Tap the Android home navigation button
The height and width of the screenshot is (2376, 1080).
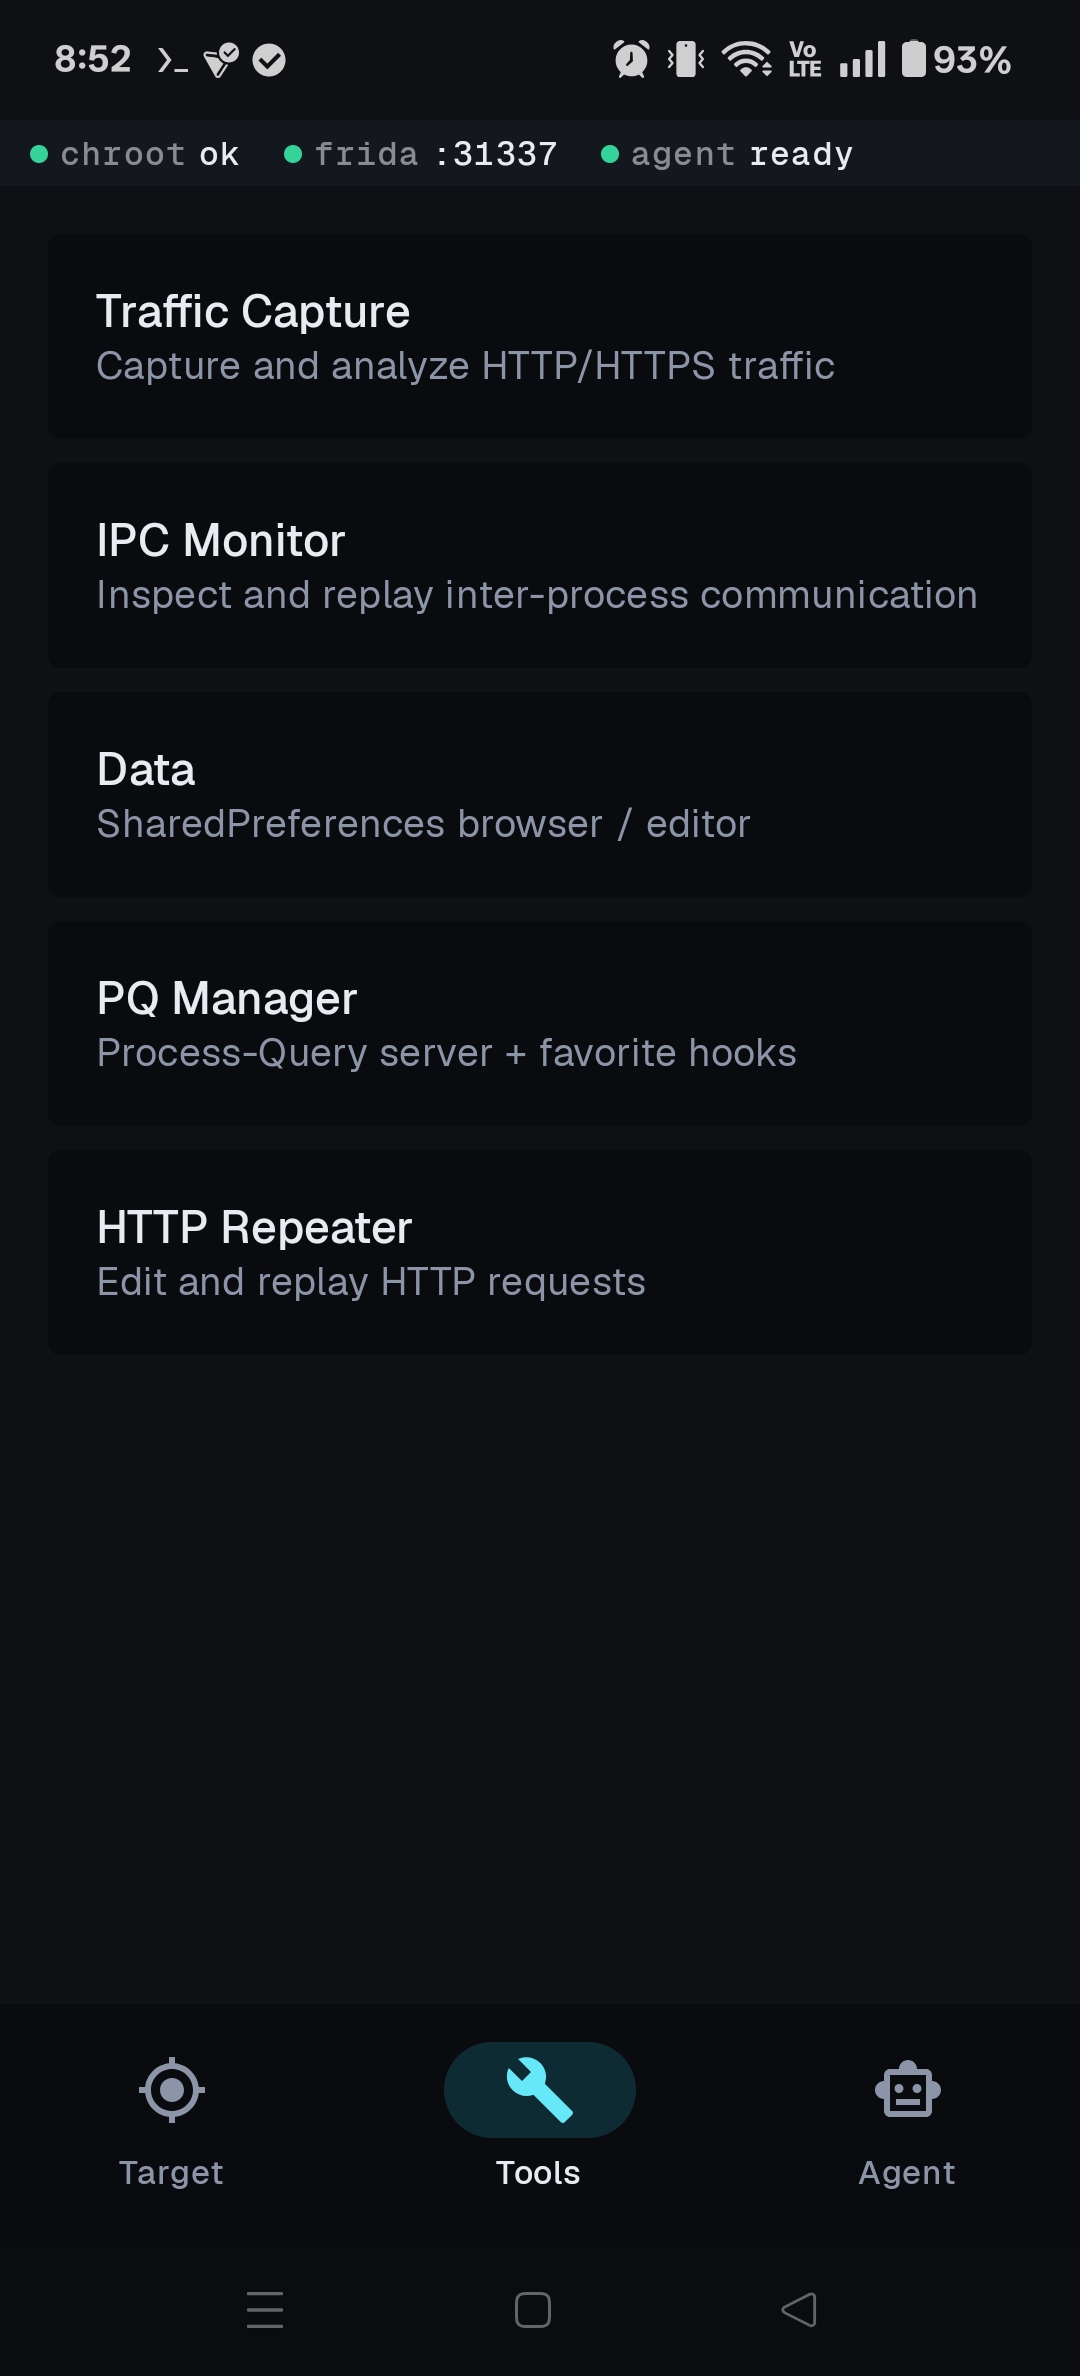pyautogui.click(x=533, y=2310)
